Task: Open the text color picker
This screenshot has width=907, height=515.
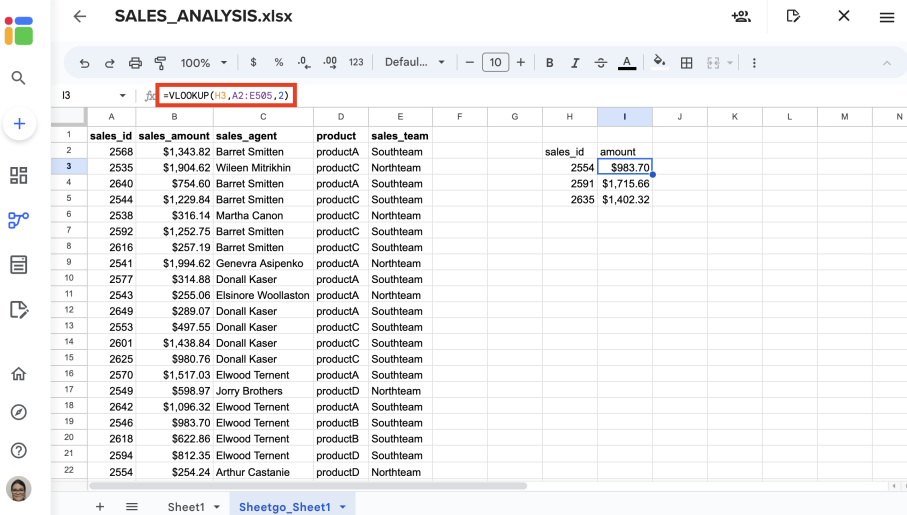Action: (x=627, y=63)
